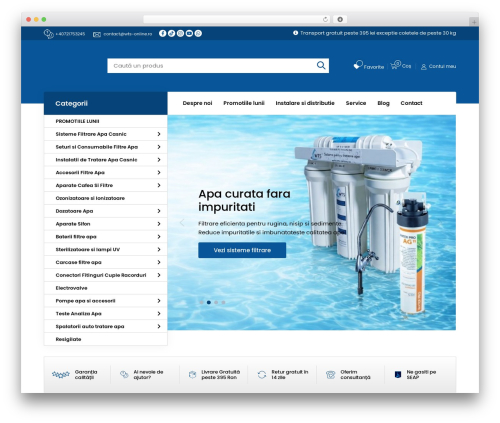Expand Spalatorii auto tratare apa chevron
This screenshot has height=423, width=500.
159,326
